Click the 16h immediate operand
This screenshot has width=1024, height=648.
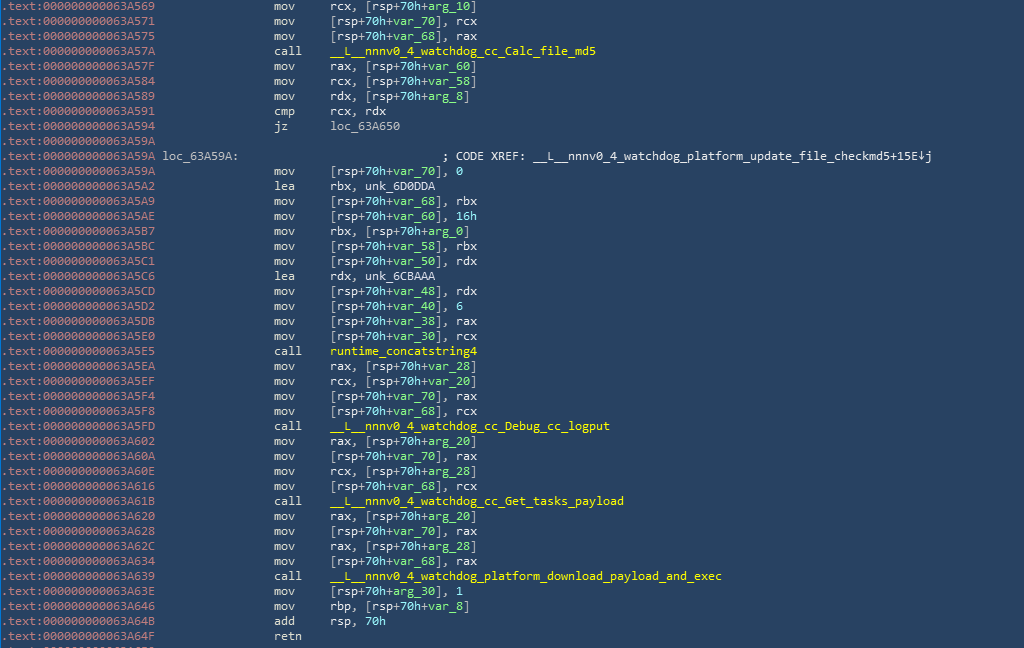[x=468, y=216]
